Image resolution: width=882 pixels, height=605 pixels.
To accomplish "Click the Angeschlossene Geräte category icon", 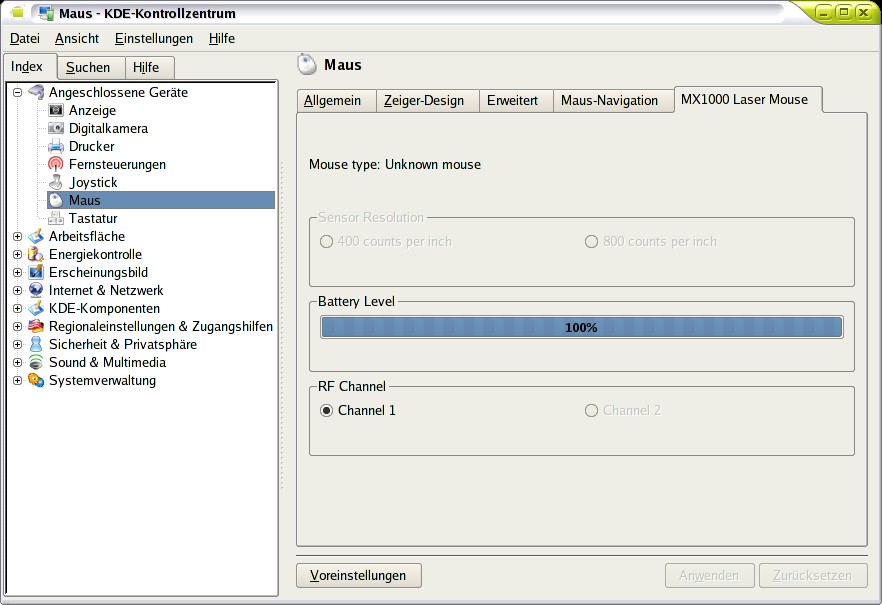I will click(x=36, y=92).
